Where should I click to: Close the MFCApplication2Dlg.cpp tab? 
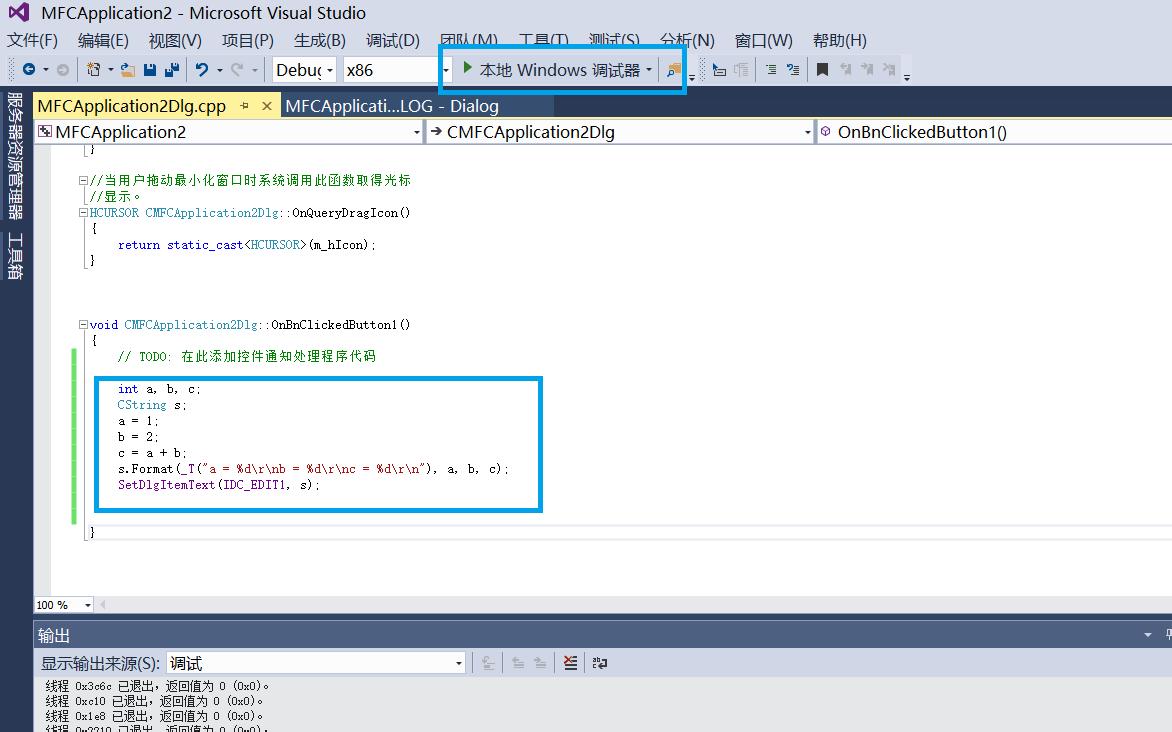265,105
